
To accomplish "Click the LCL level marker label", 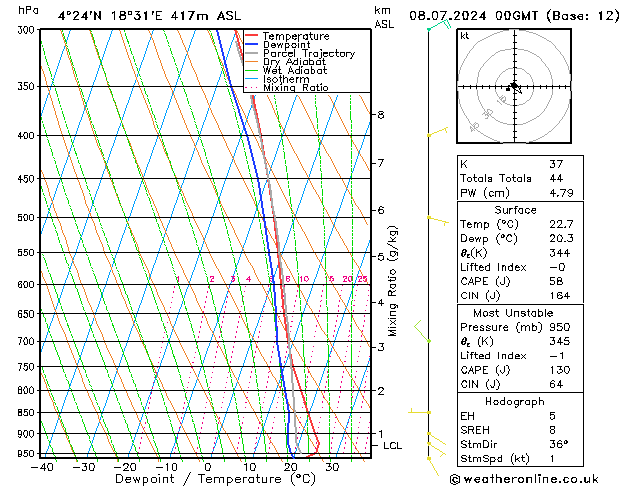I will pos(392,445).
